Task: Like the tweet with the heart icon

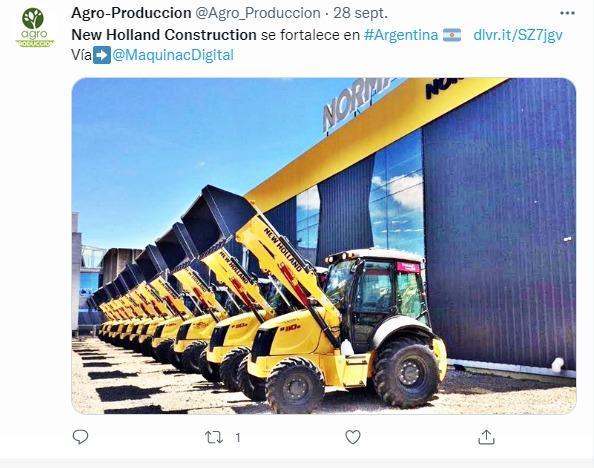Action: pos(353,437)
